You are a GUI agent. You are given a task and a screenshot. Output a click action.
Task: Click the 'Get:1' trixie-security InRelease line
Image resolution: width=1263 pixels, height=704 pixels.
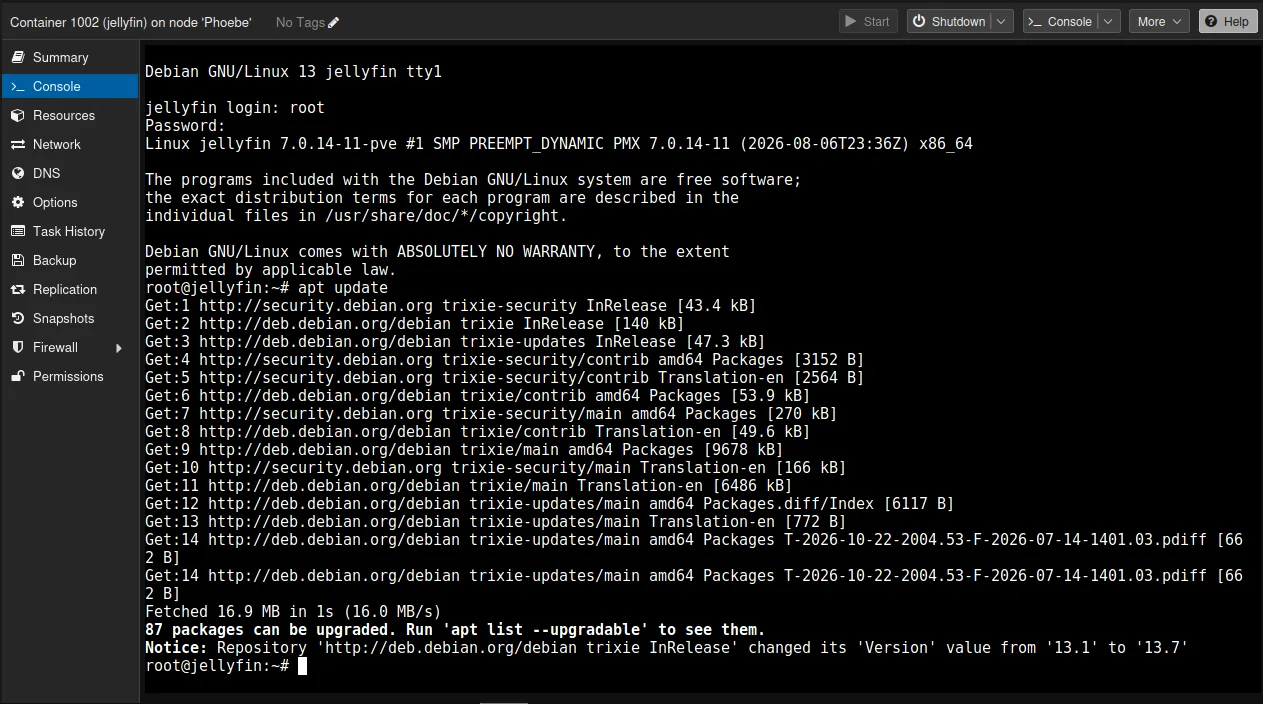click(450, 306)
